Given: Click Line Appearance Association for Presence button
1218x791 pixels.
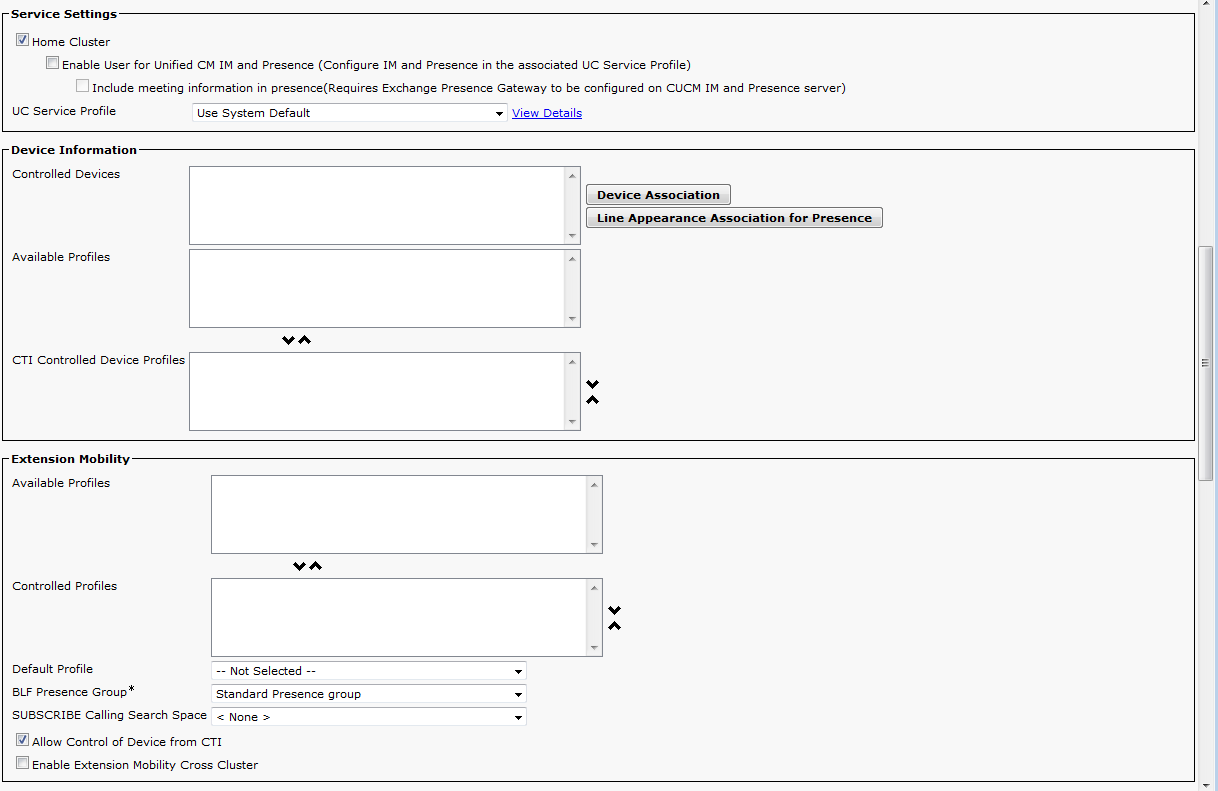Looking at the screenshot, I should [x=734, y=218].
